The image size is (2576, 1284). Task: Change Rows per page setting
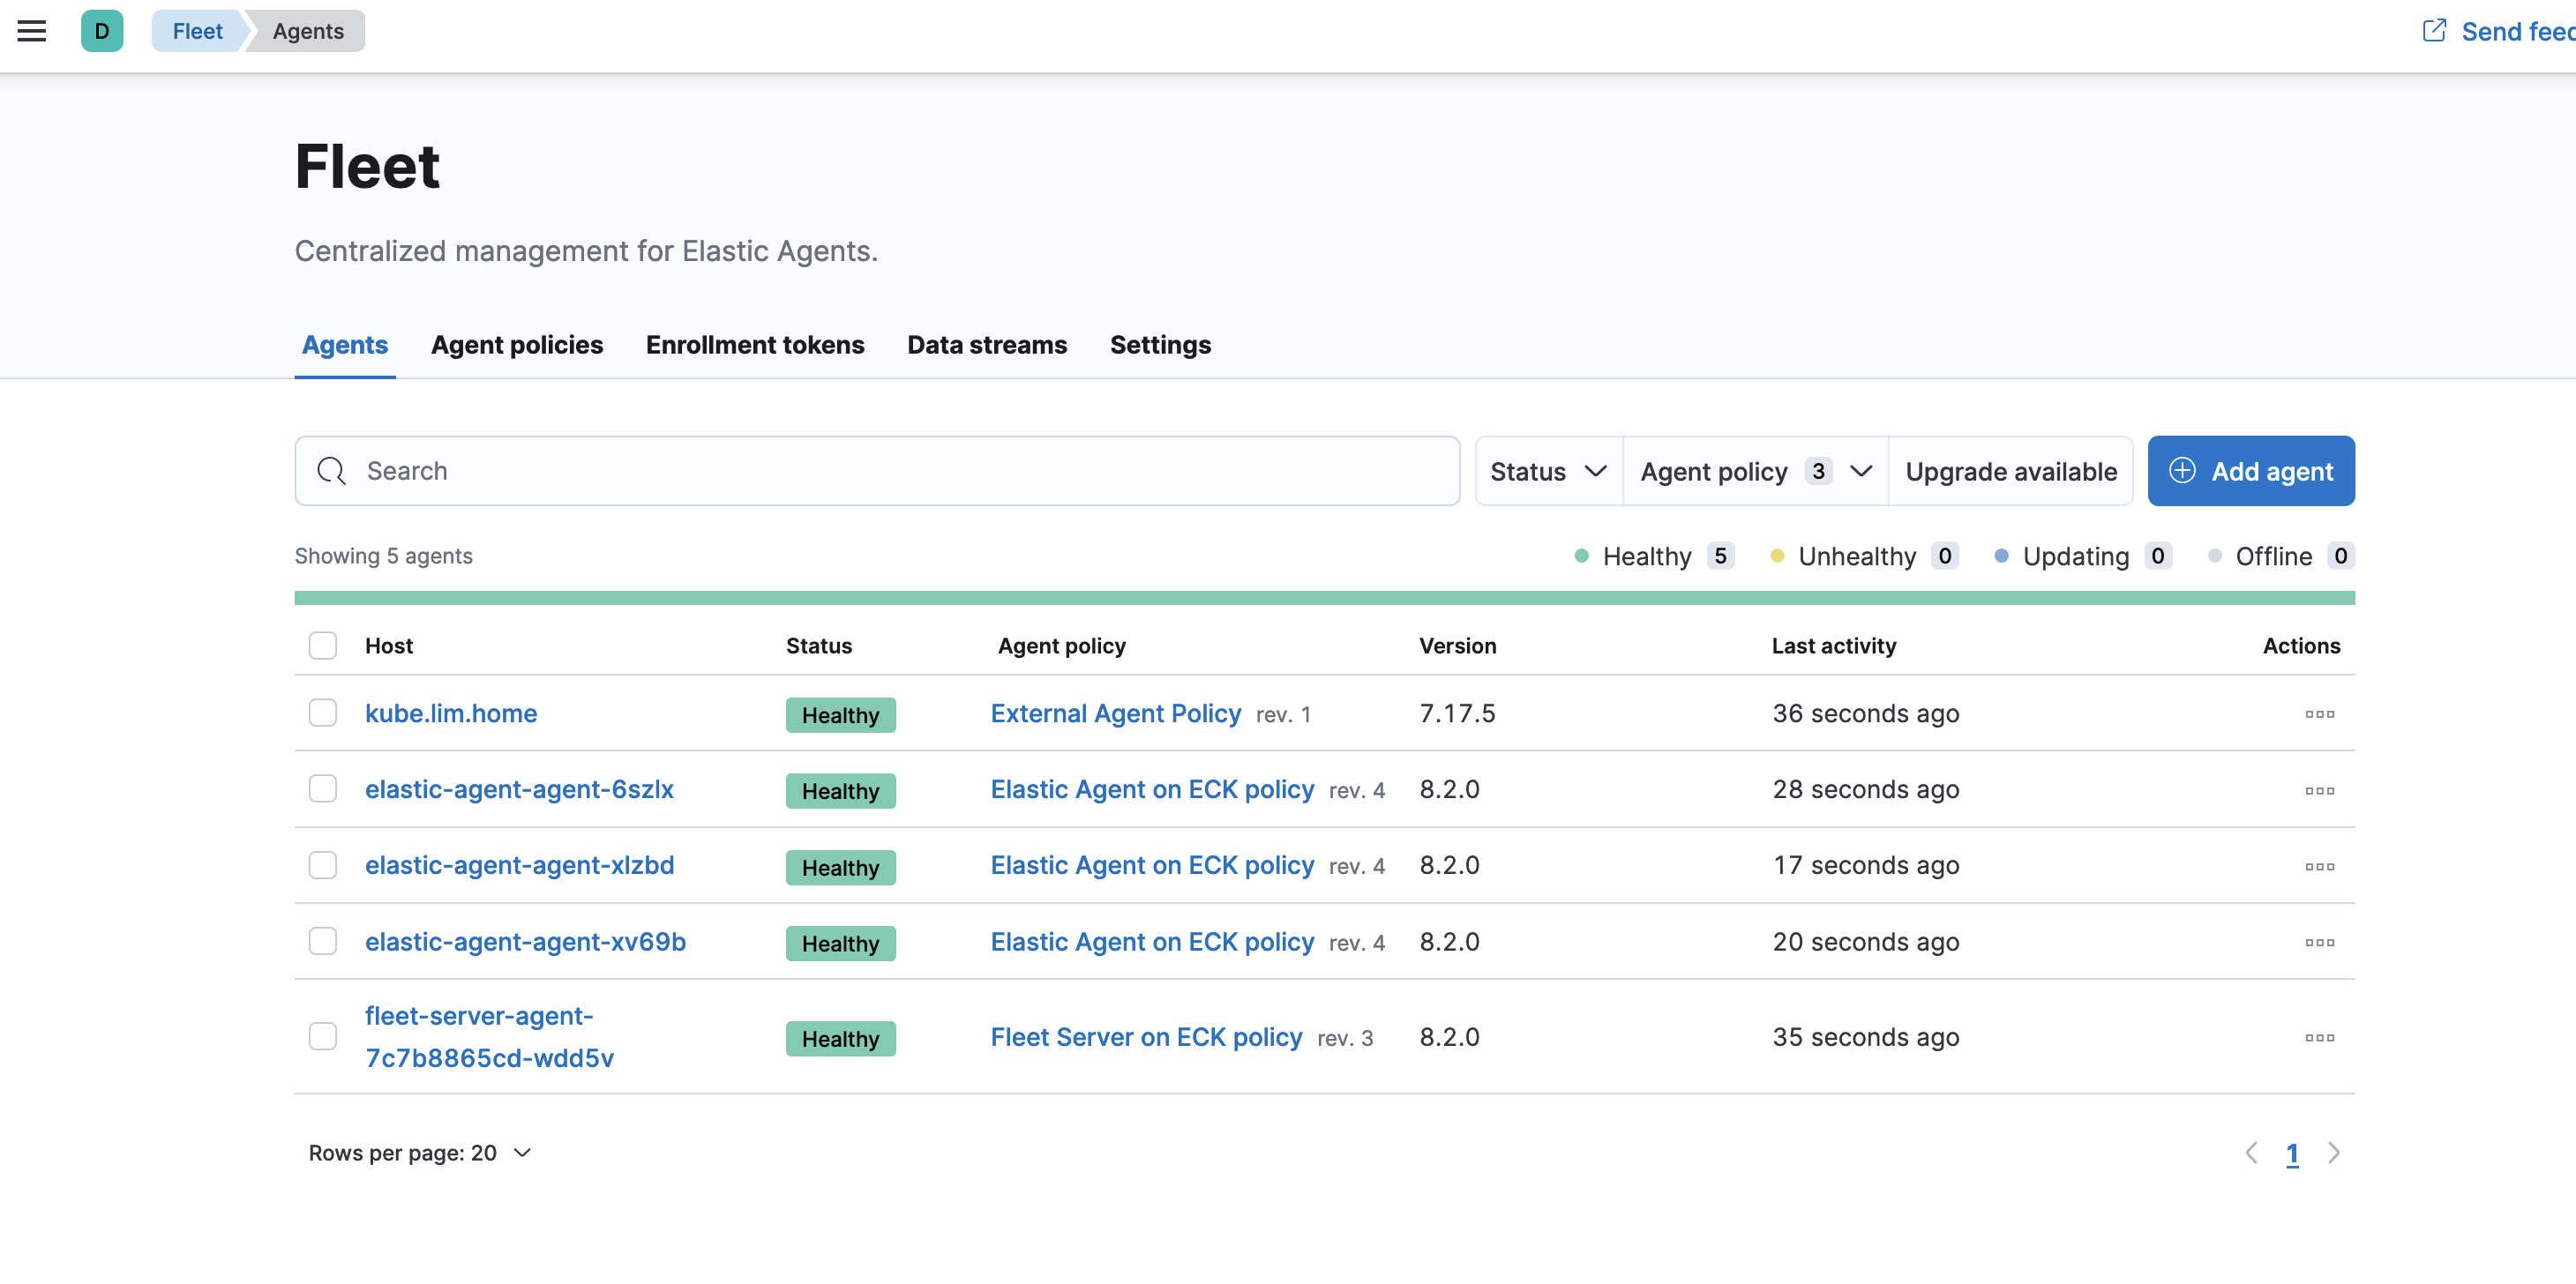(420, 1153)
